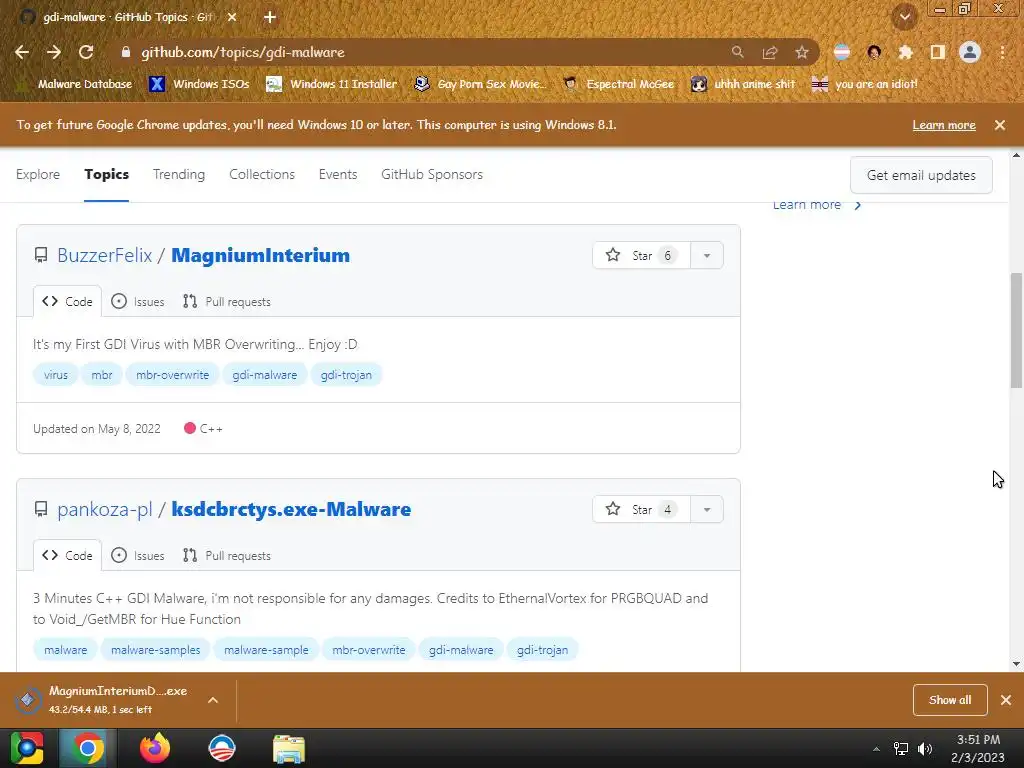Close the downloads bar

(1006, 699)
